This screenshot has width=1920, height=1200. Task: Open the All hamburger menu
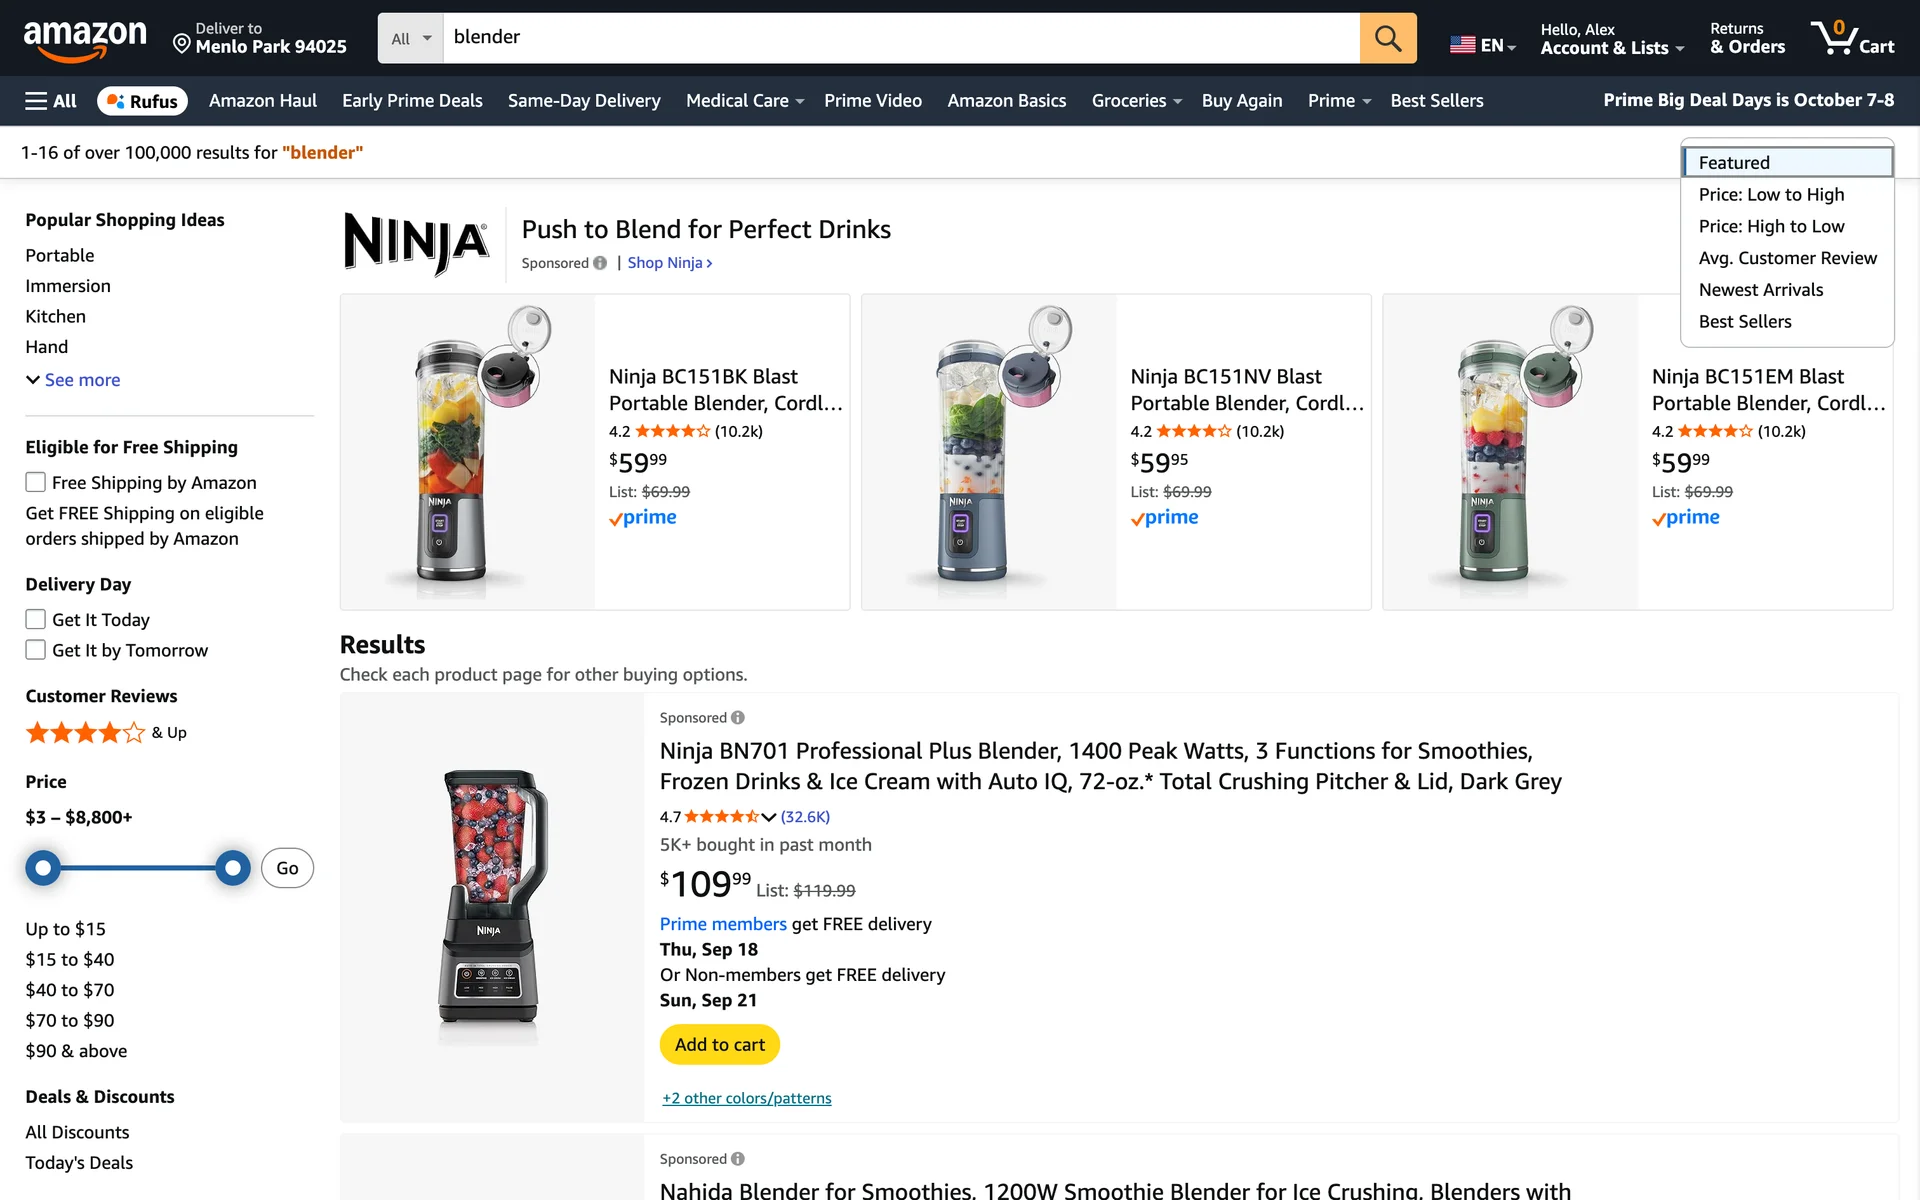coord(51,101)
